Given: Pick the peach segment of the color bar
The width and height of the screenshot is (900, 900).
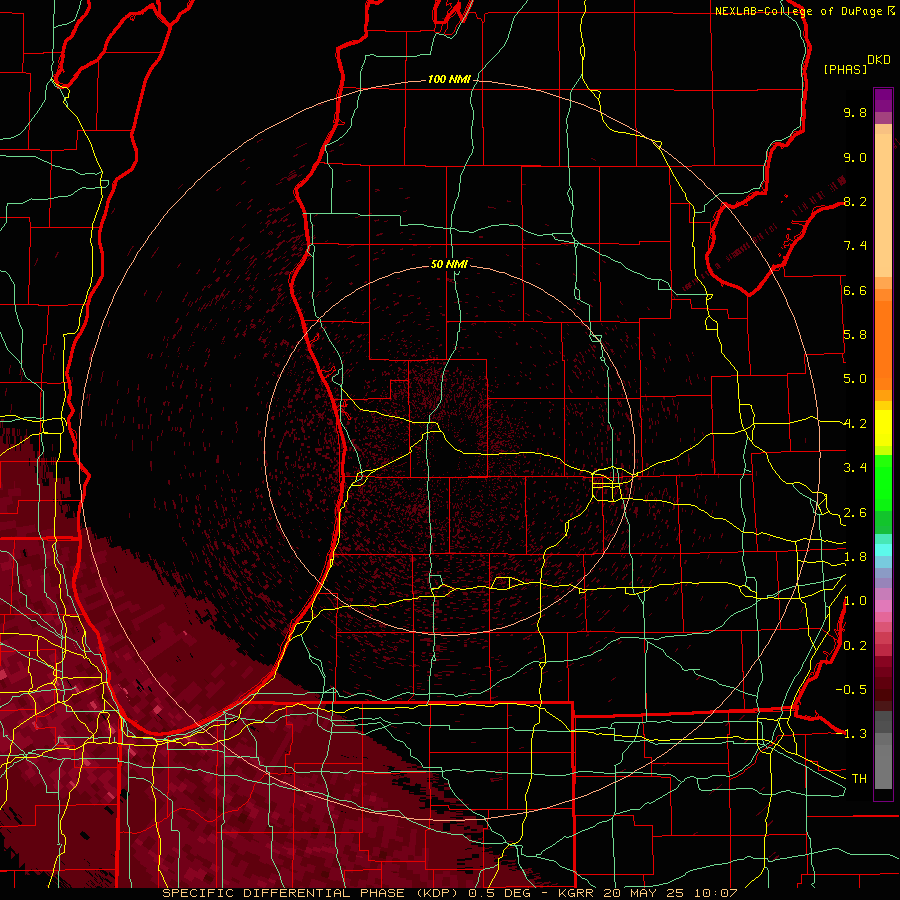Looking at the screenshot, I should (883, 205).
